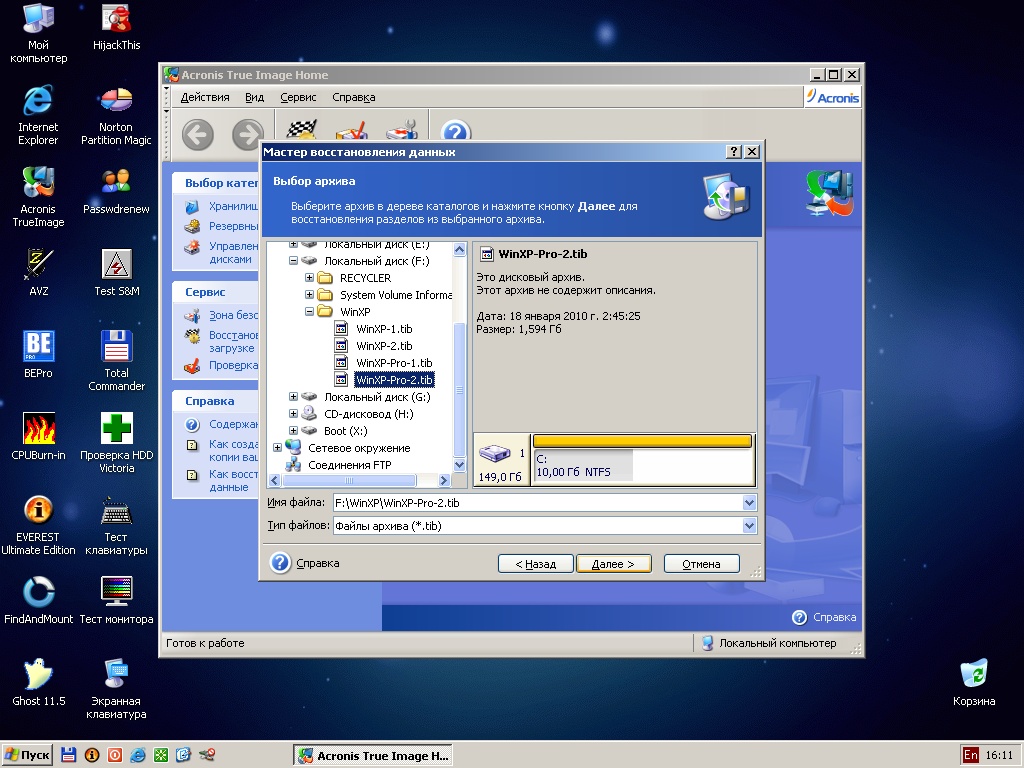Click the Проверка link in Сервис sidebar
This screenshot has width=1024, height=768.
pos(233,365)
